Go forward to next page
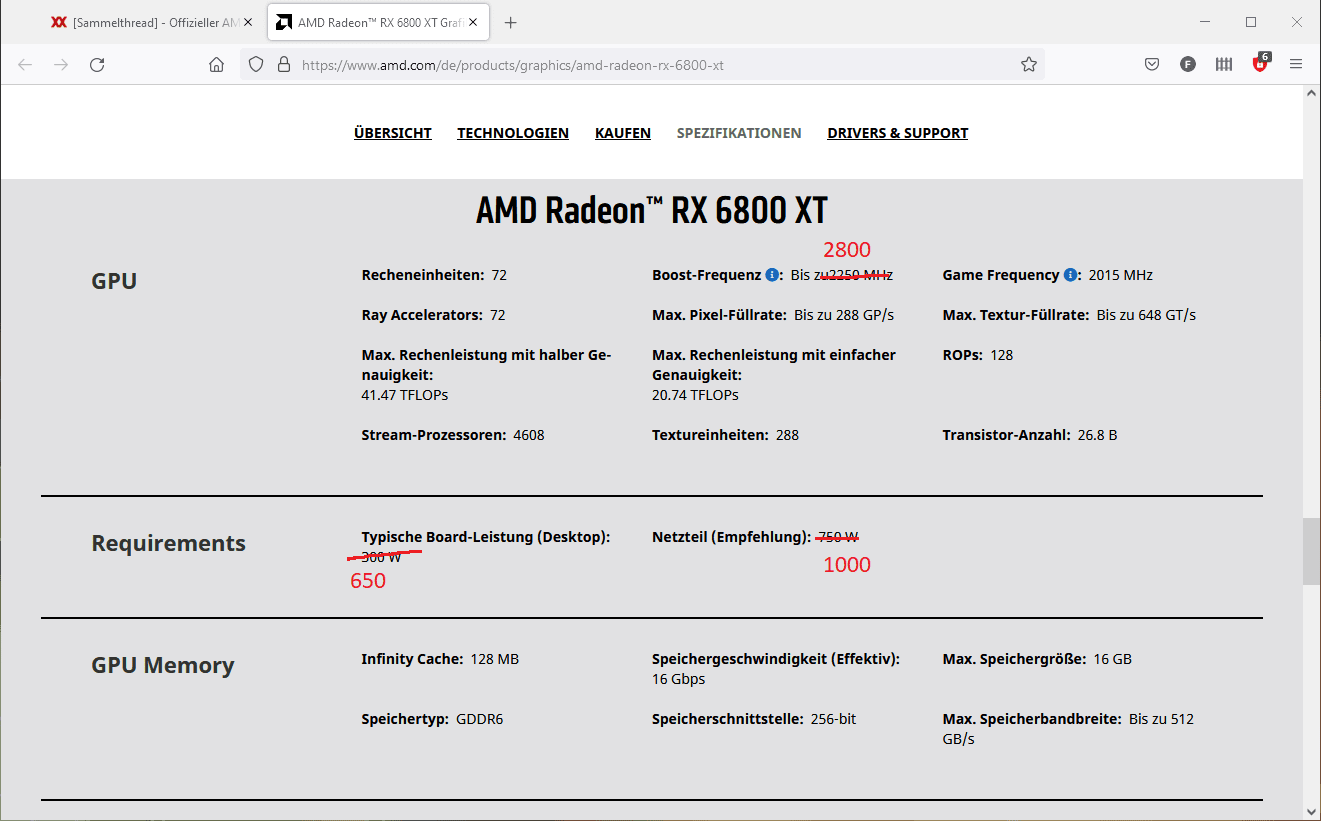 click(61, 64)
